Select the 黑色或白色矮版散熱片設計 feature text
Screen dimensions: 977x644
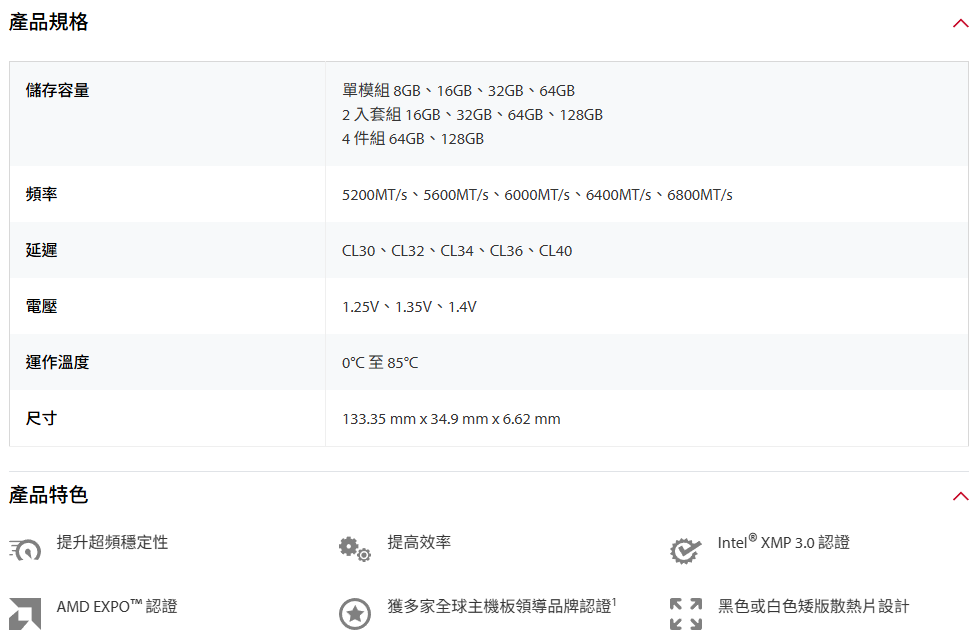pos(813,606)
